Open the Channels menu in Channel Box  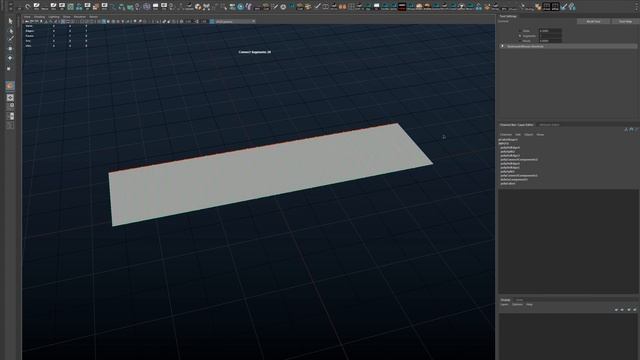pos(506,135)
